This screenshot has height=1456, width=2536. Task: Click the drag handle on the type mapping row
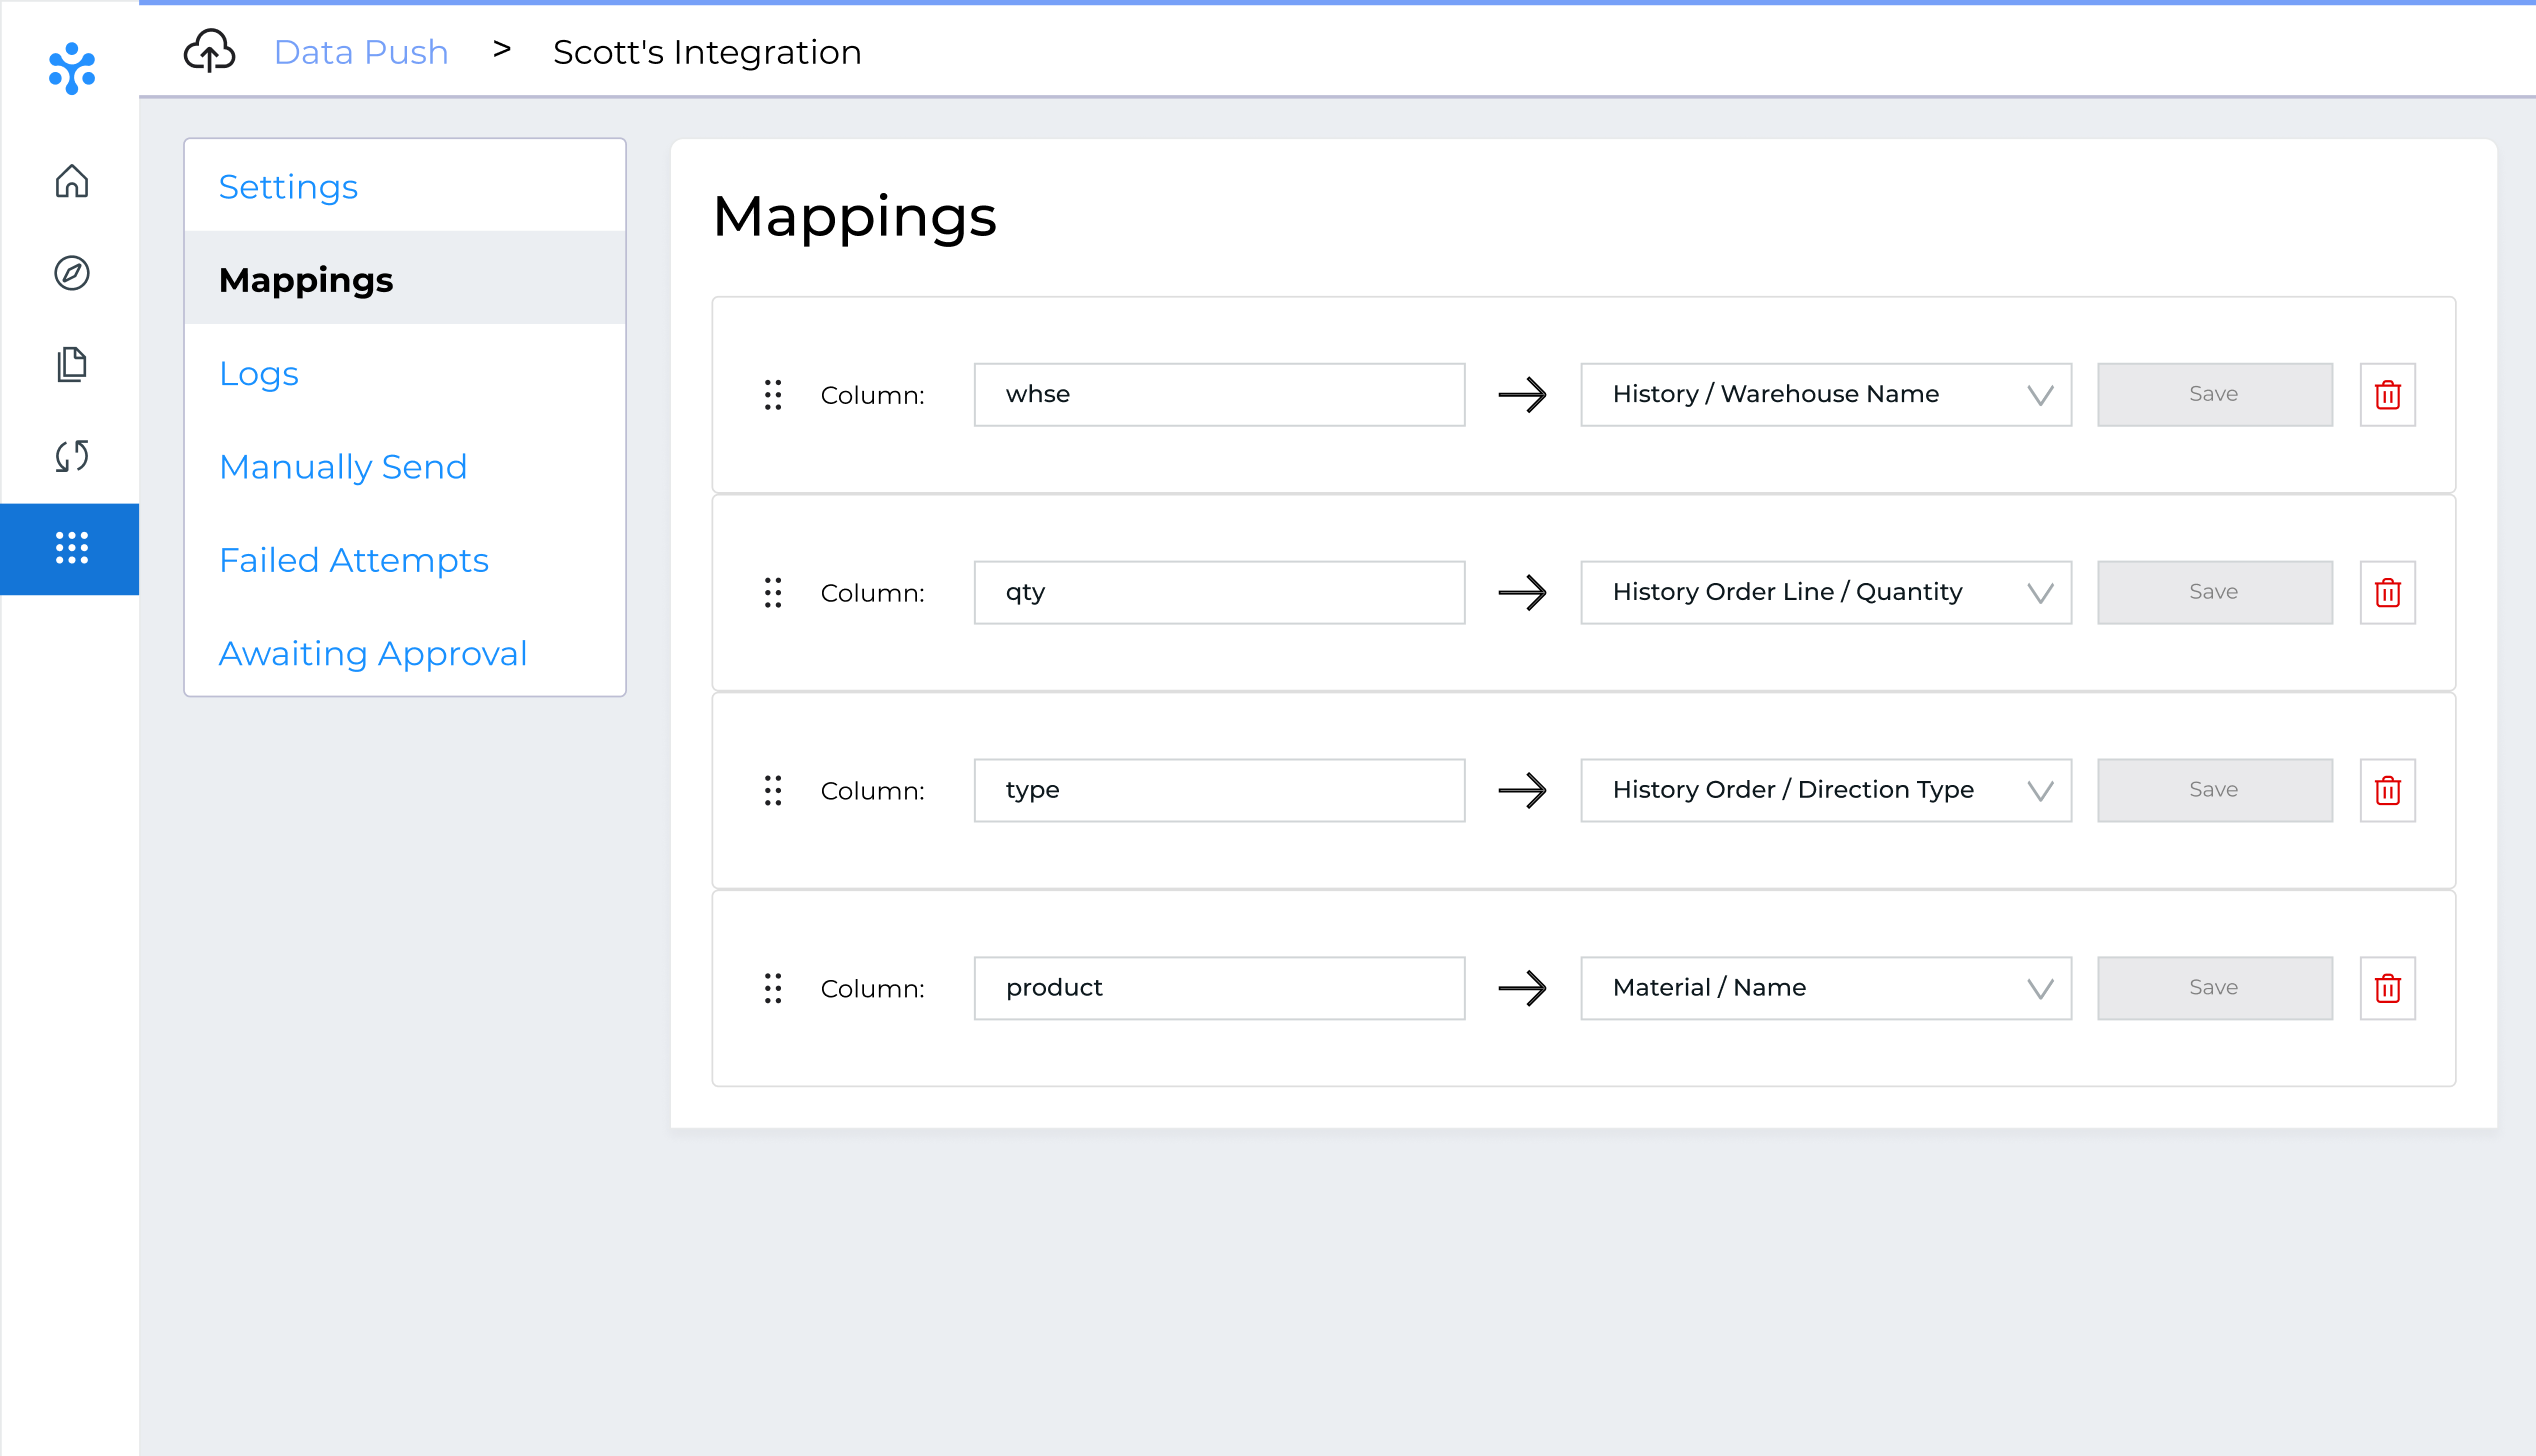[x=773, y=790]
